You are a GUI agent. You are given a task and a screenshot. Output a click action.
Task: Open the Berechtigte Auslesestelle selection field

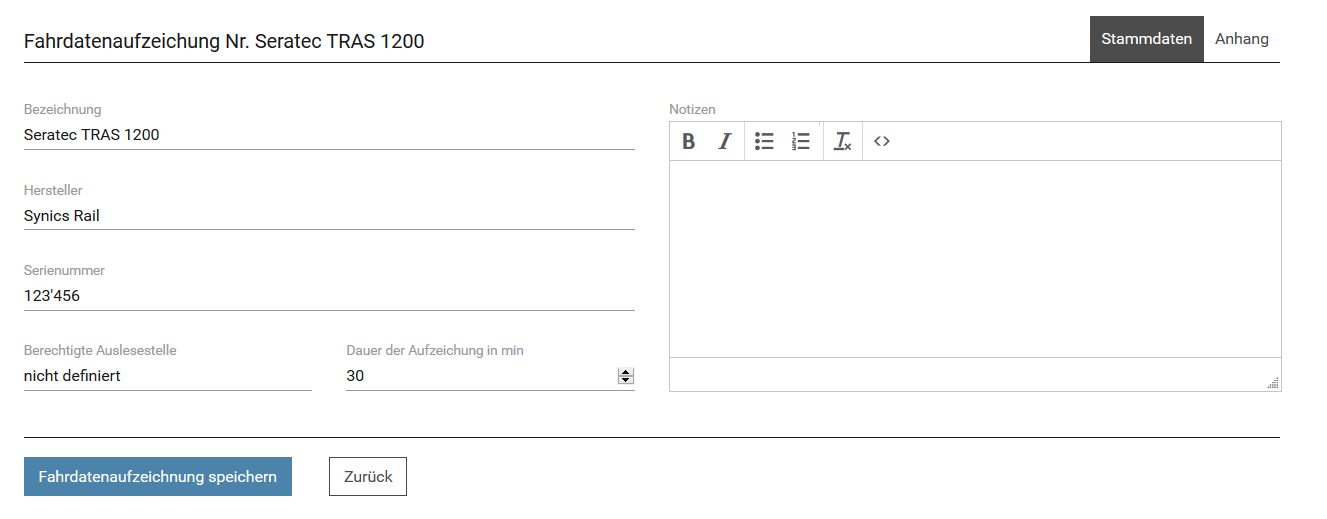click(x=167, y=376)
